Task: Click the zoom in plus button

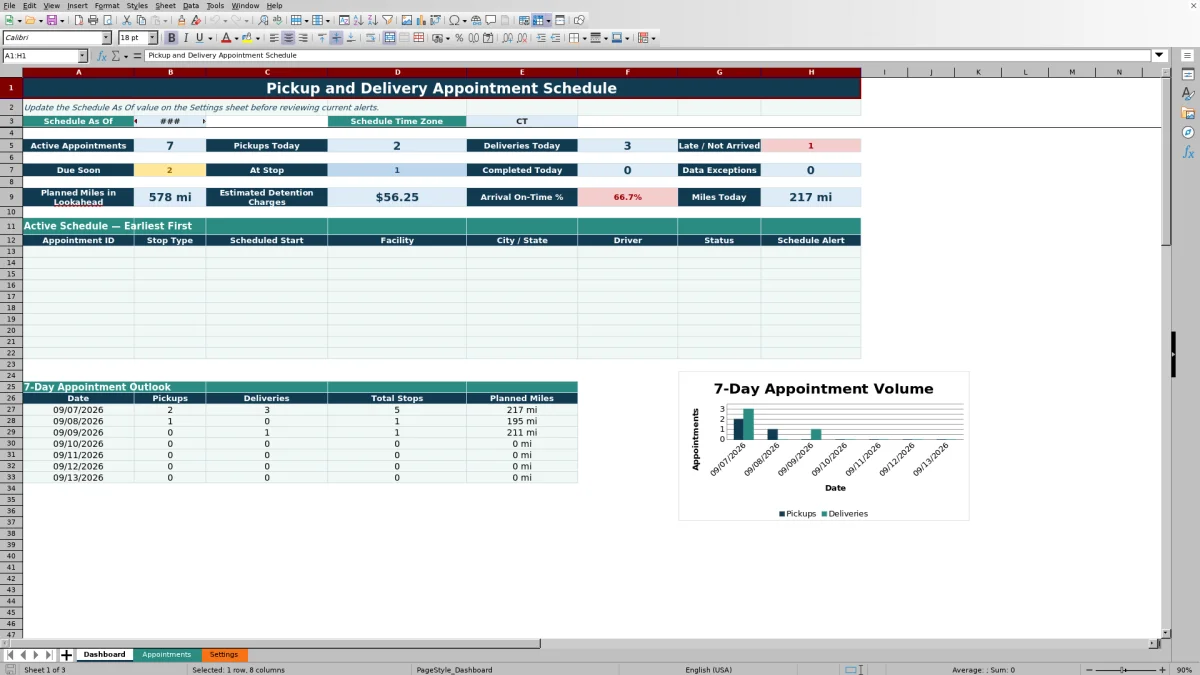Action: point(1160,670)
